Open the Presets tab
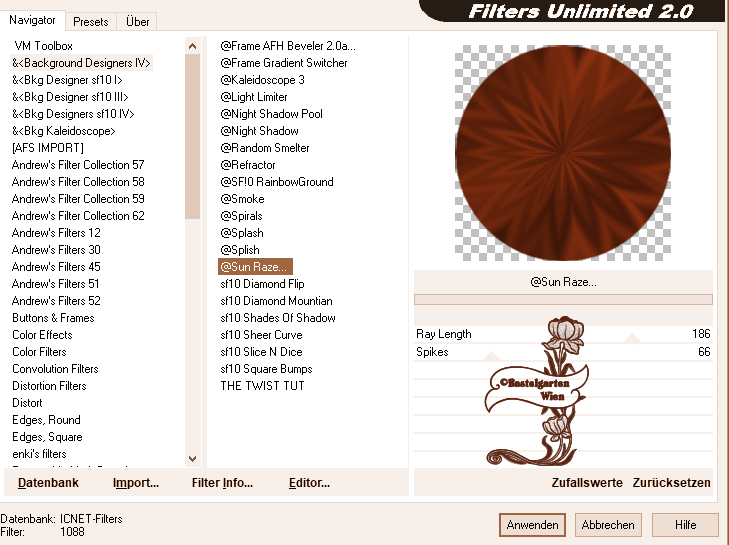The width and height of the screenshot is (729, 545). point(91,21)
